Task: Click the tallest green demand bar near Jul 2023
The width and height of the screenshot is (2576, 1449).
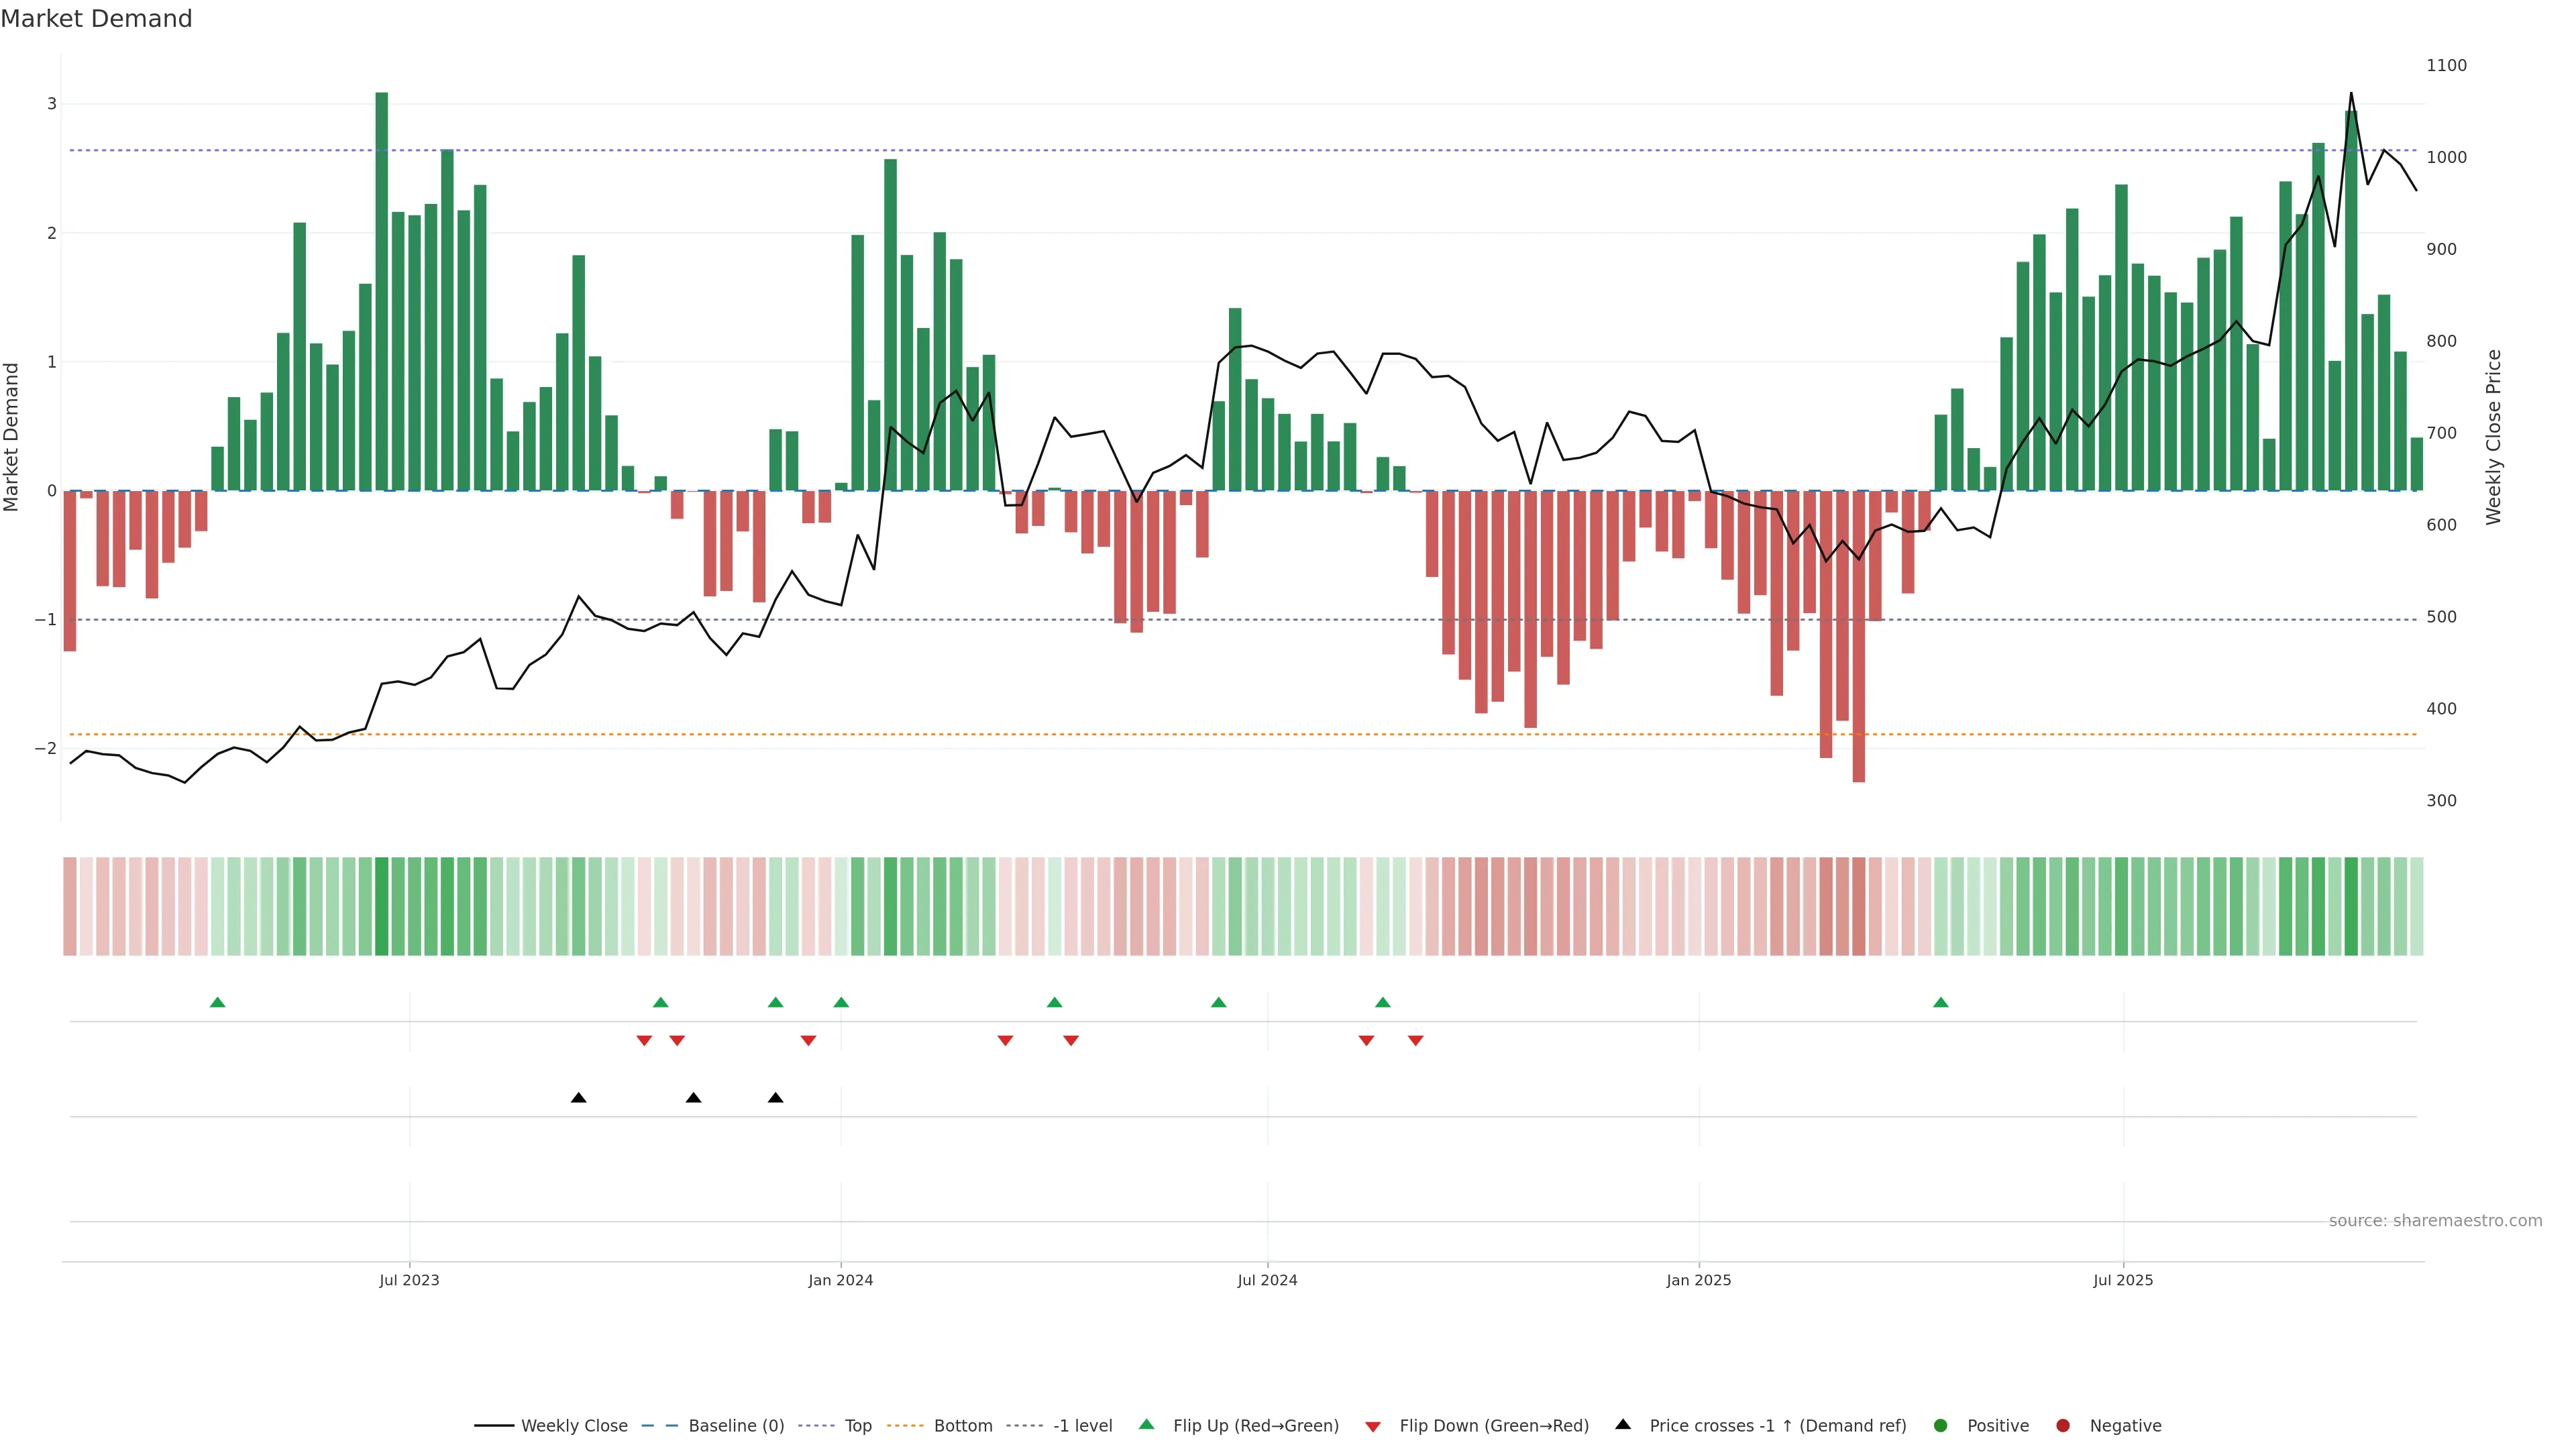Action: coord(382,290)
